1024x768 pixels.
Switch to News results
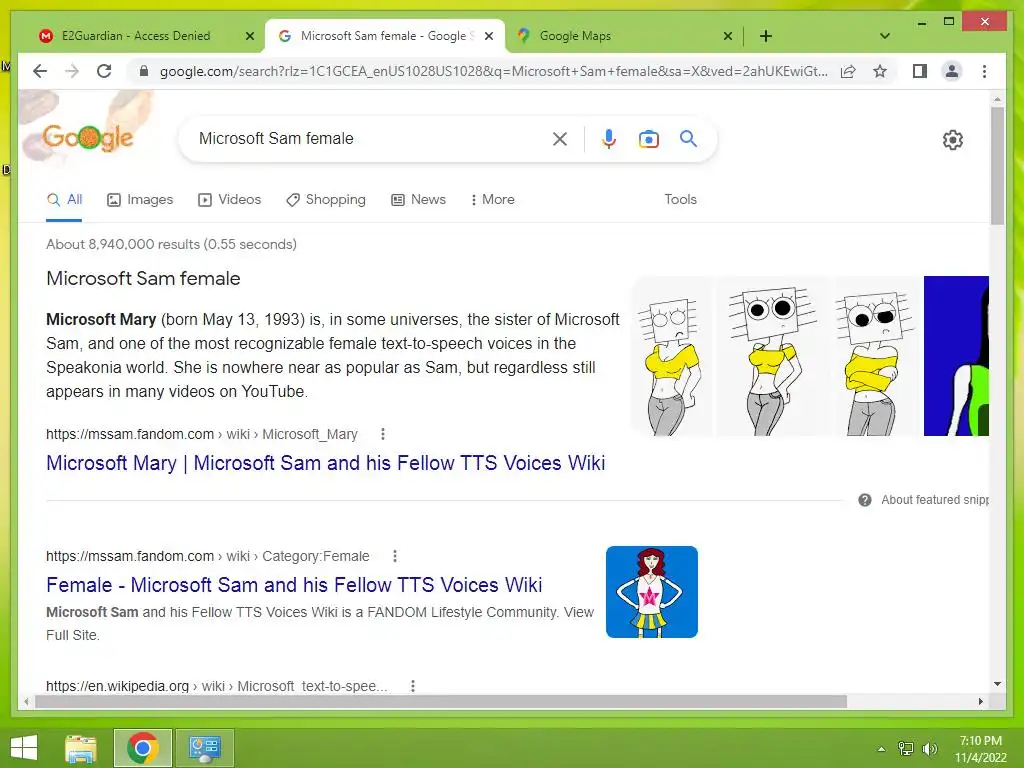419,200
